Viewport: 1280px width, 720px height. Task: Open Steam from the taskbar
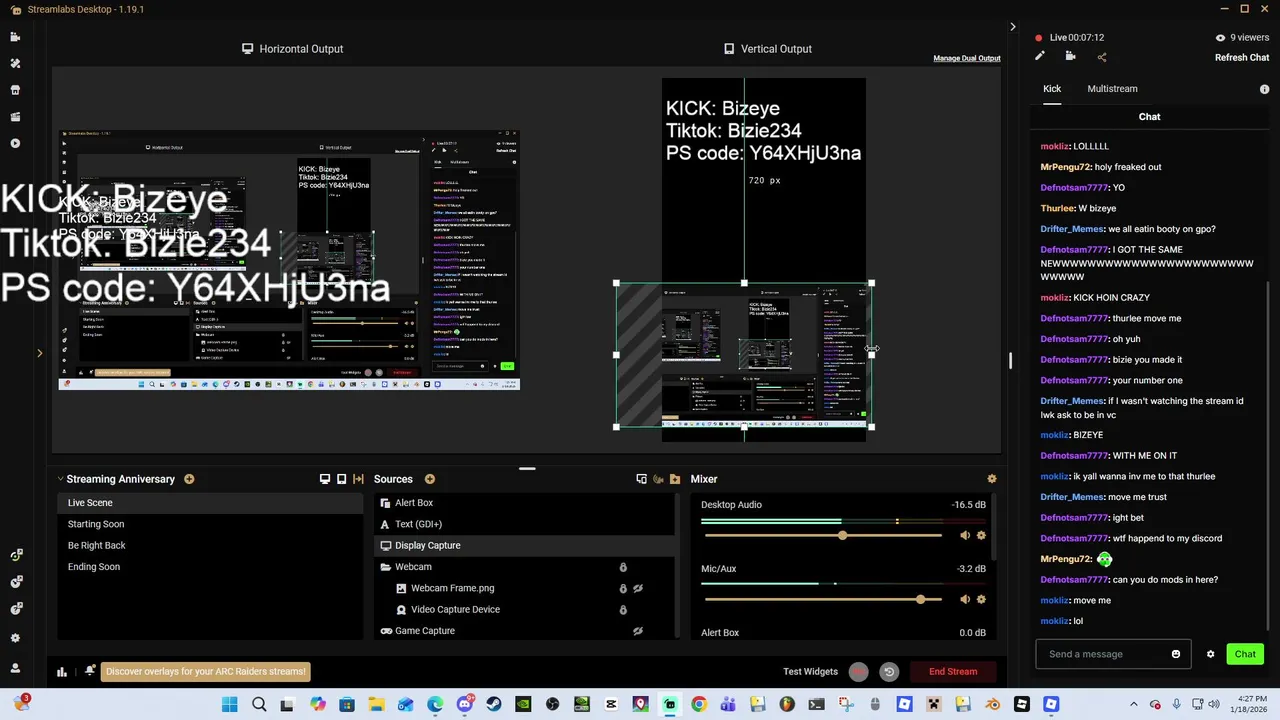point(494,705)
